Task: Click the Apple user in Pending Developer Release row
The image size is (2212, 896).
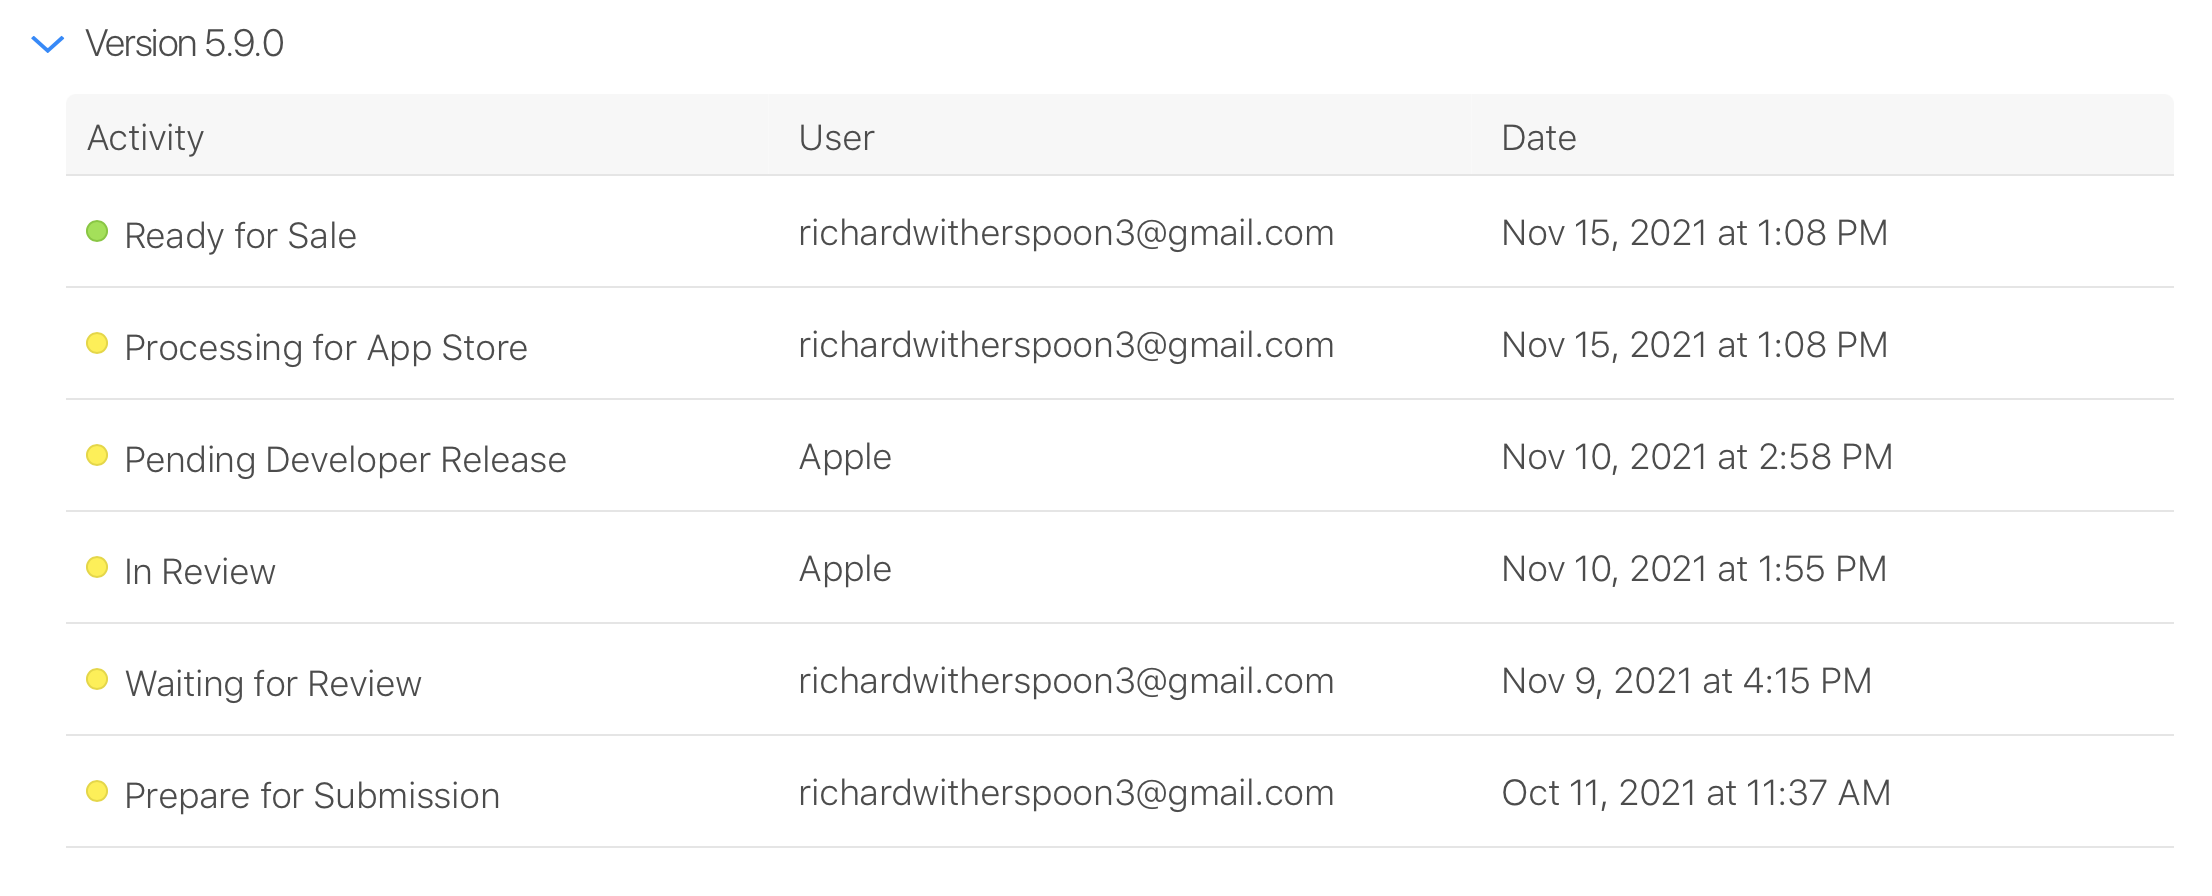Action: 845,457
